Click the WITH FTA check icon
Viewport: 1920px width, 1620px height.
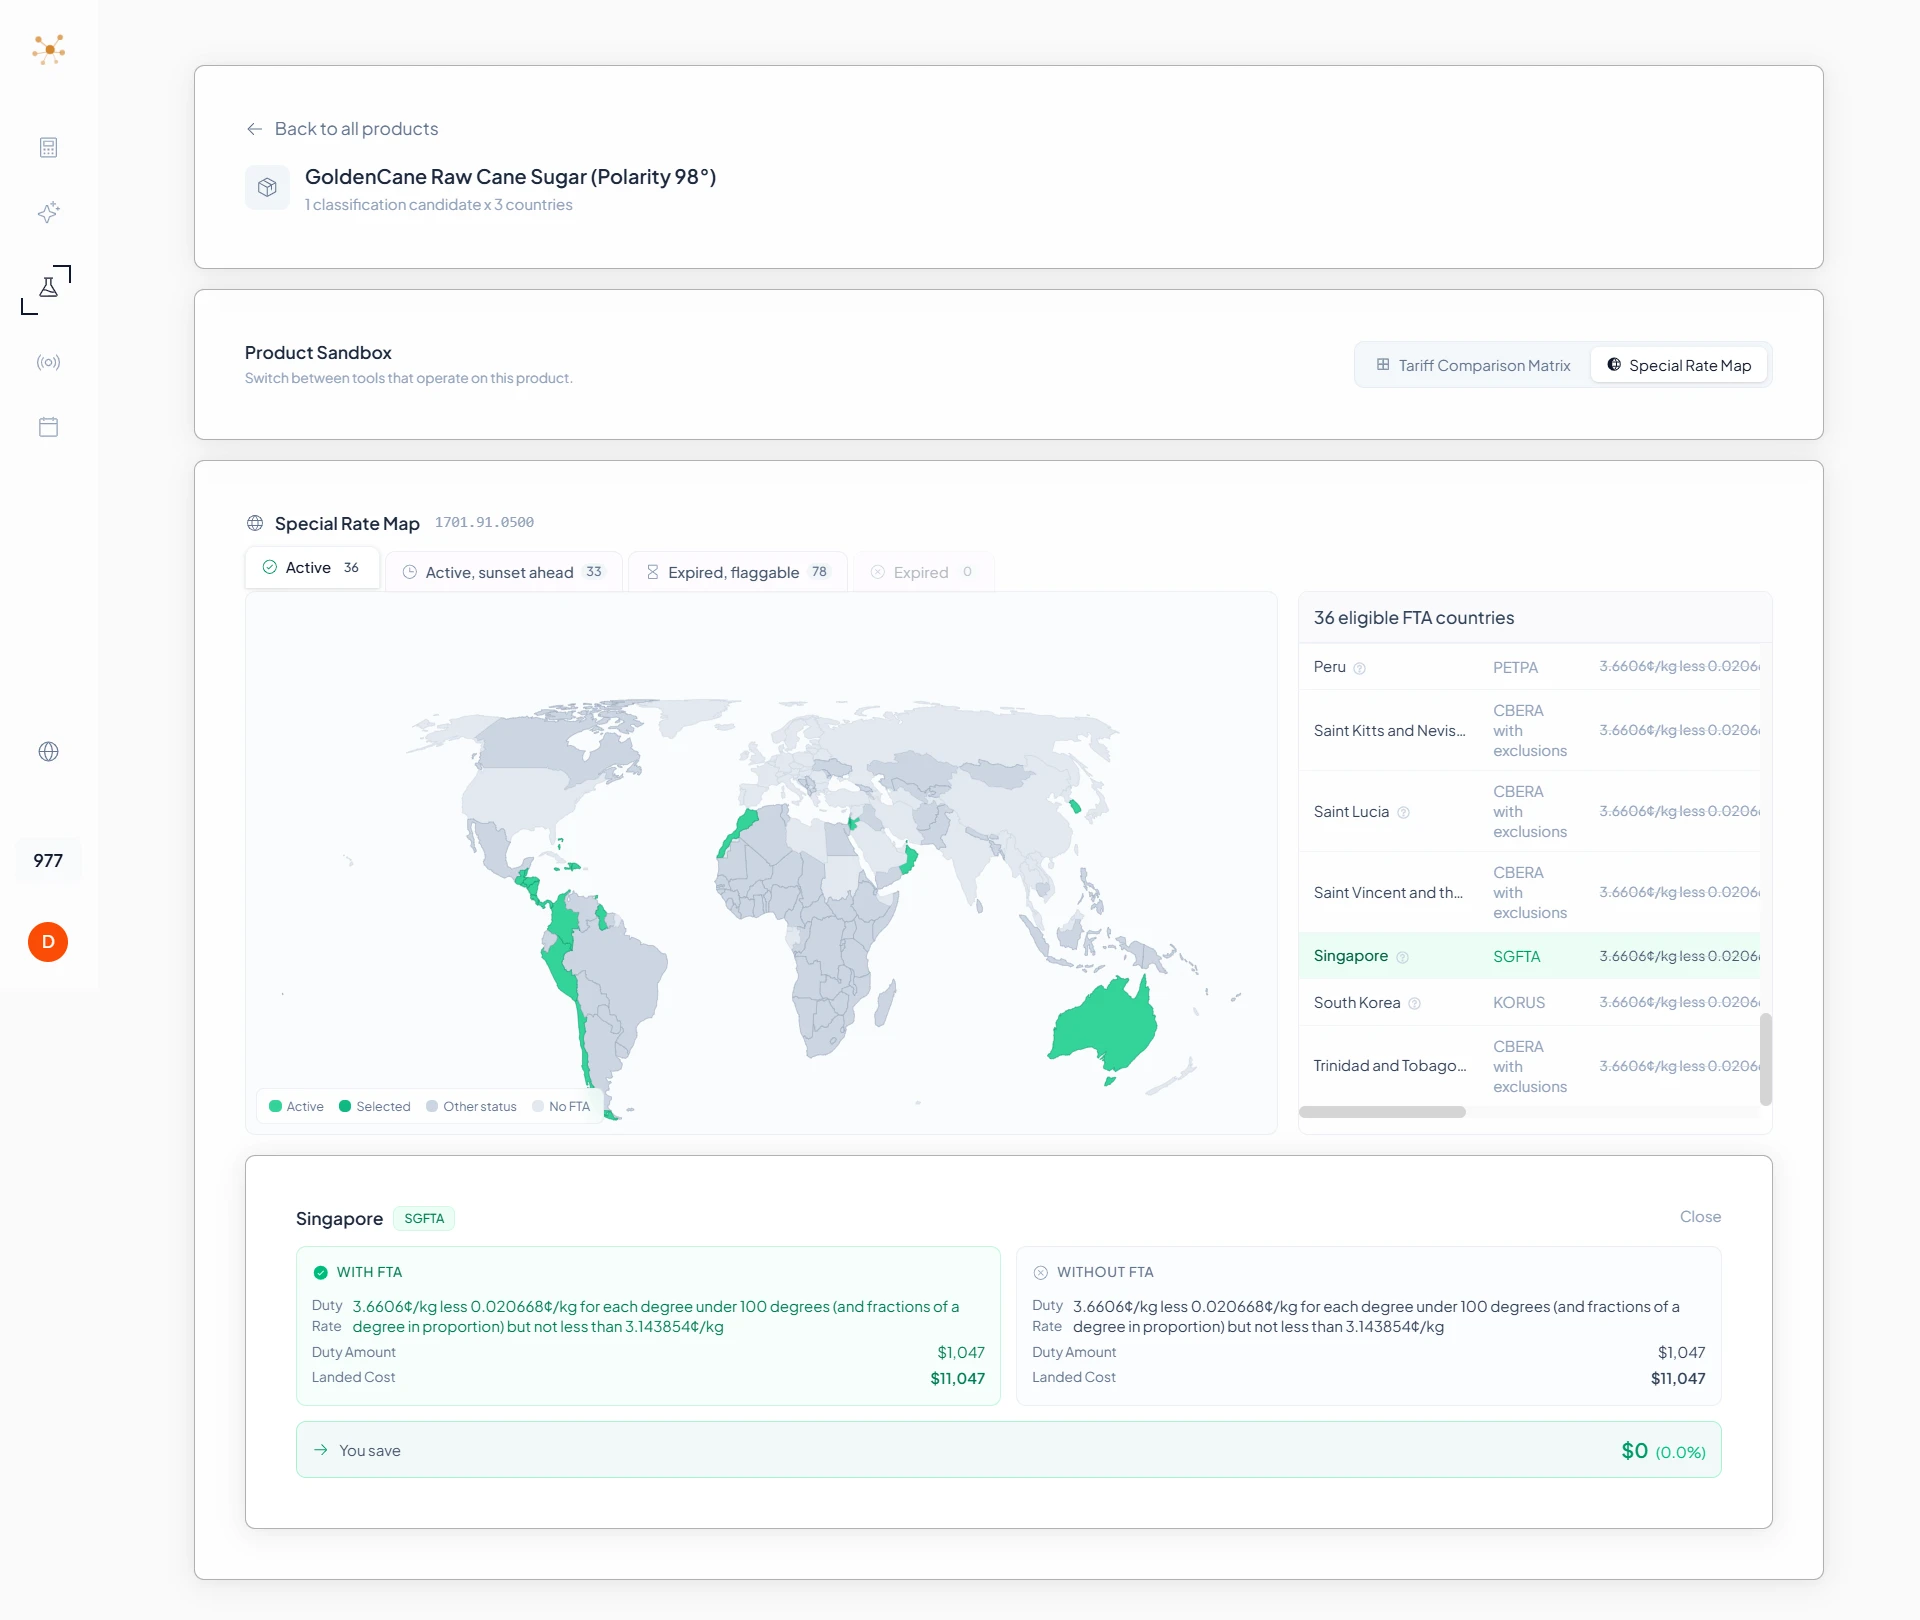[x=320, y=1272]
